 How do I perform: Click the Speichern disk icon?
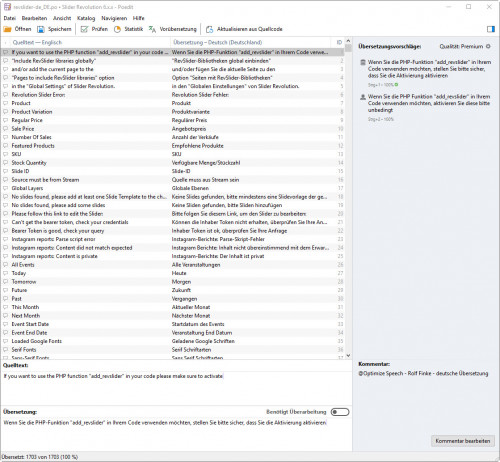pos(41,29)
